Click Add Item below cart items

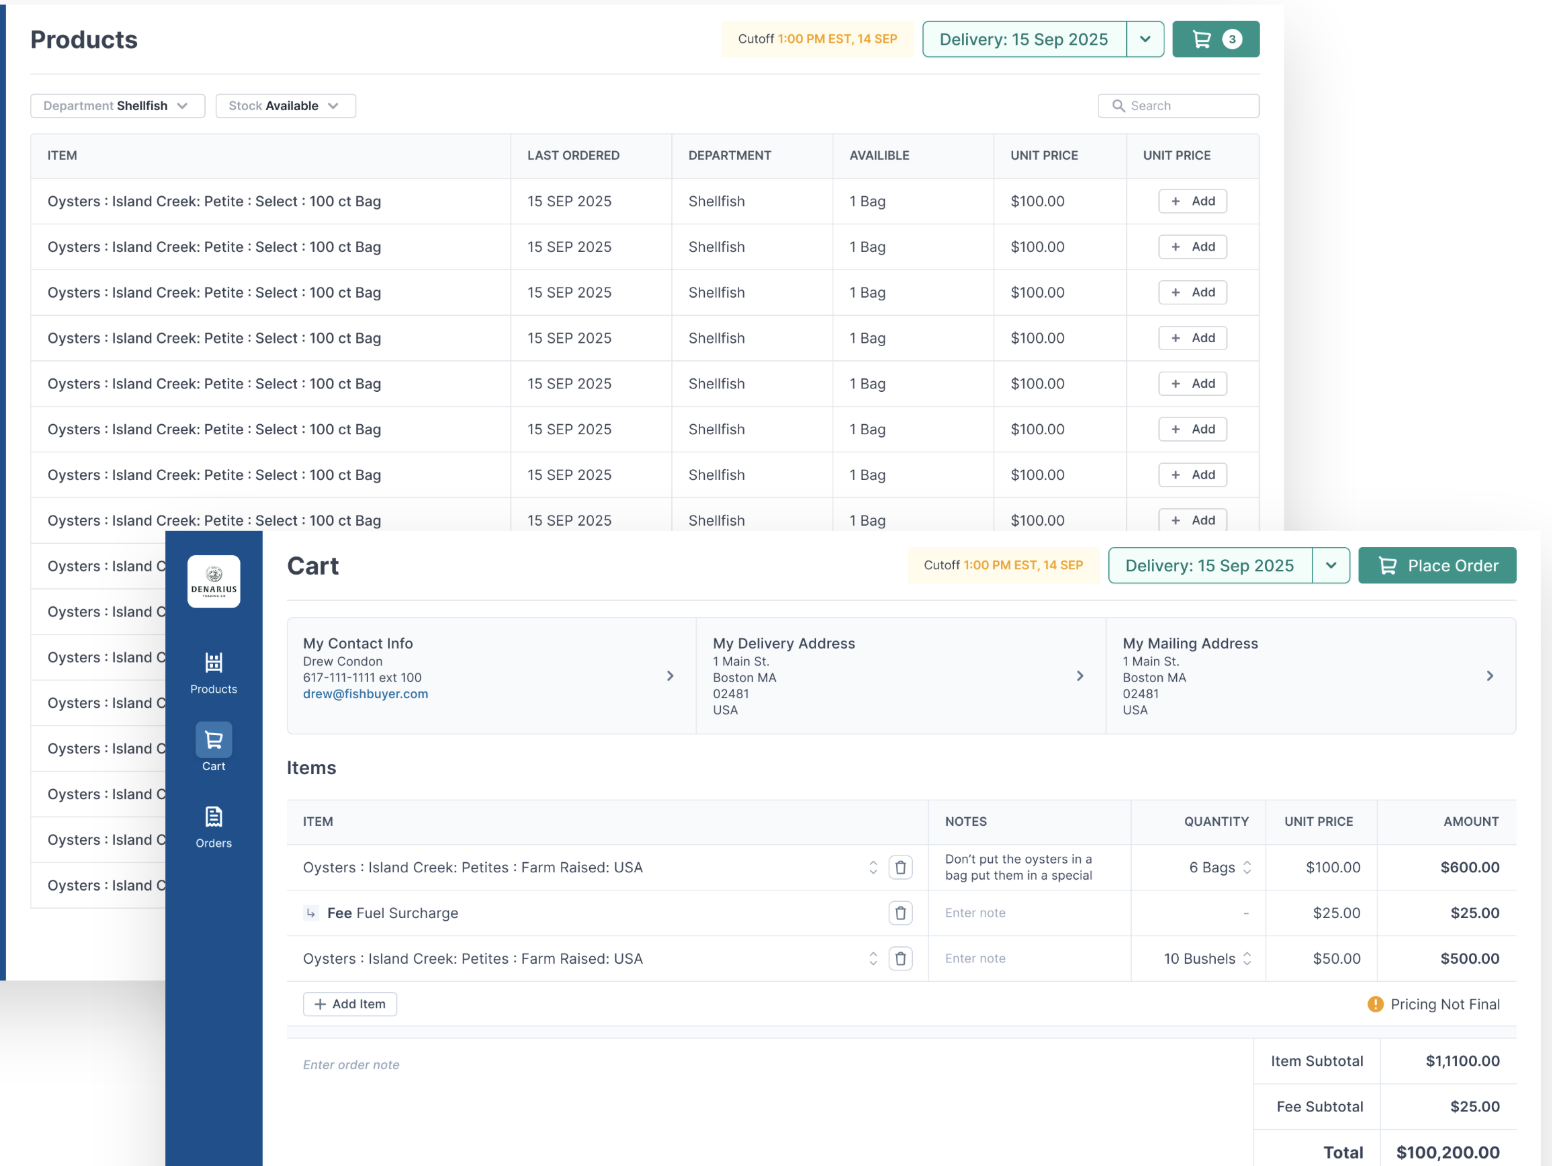tap(350, 1004)
